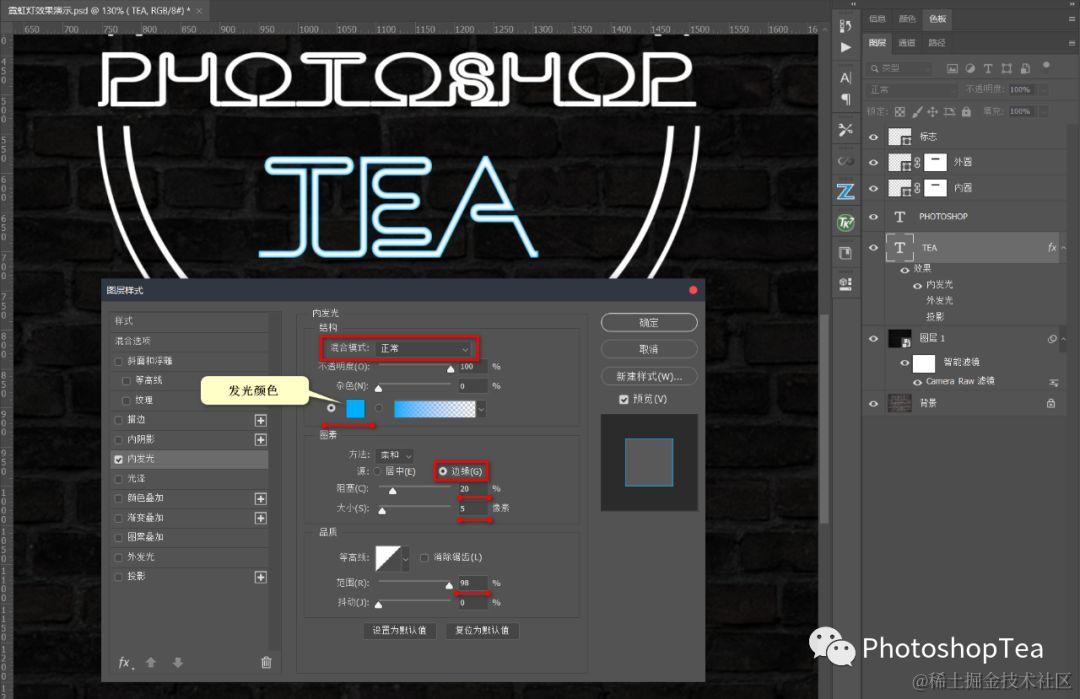
Task: Add another 渐变叠加 effect with its plus icon
Action: tap(260, 518)
